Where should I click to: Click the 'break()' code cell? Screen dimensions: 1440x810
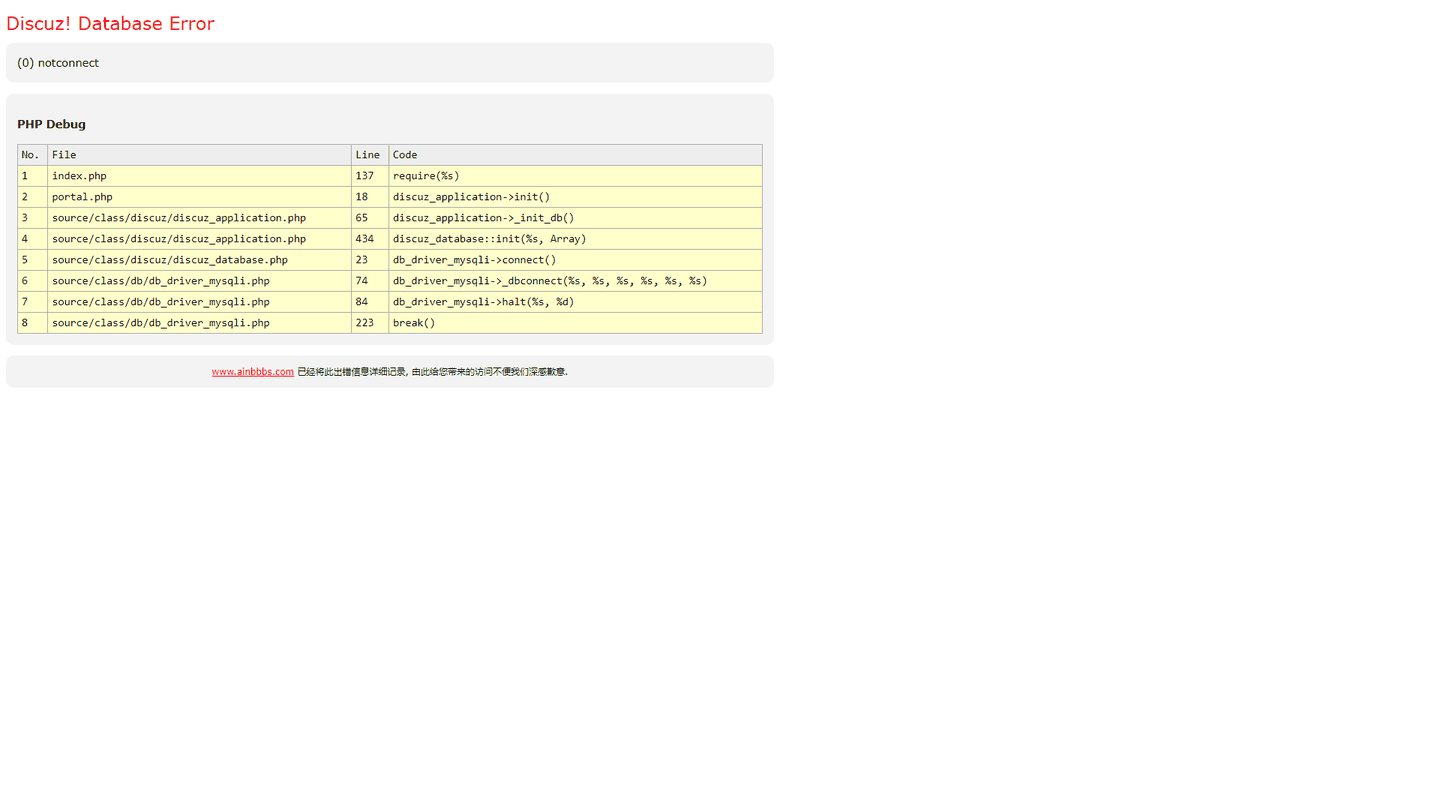pos(575,323)
